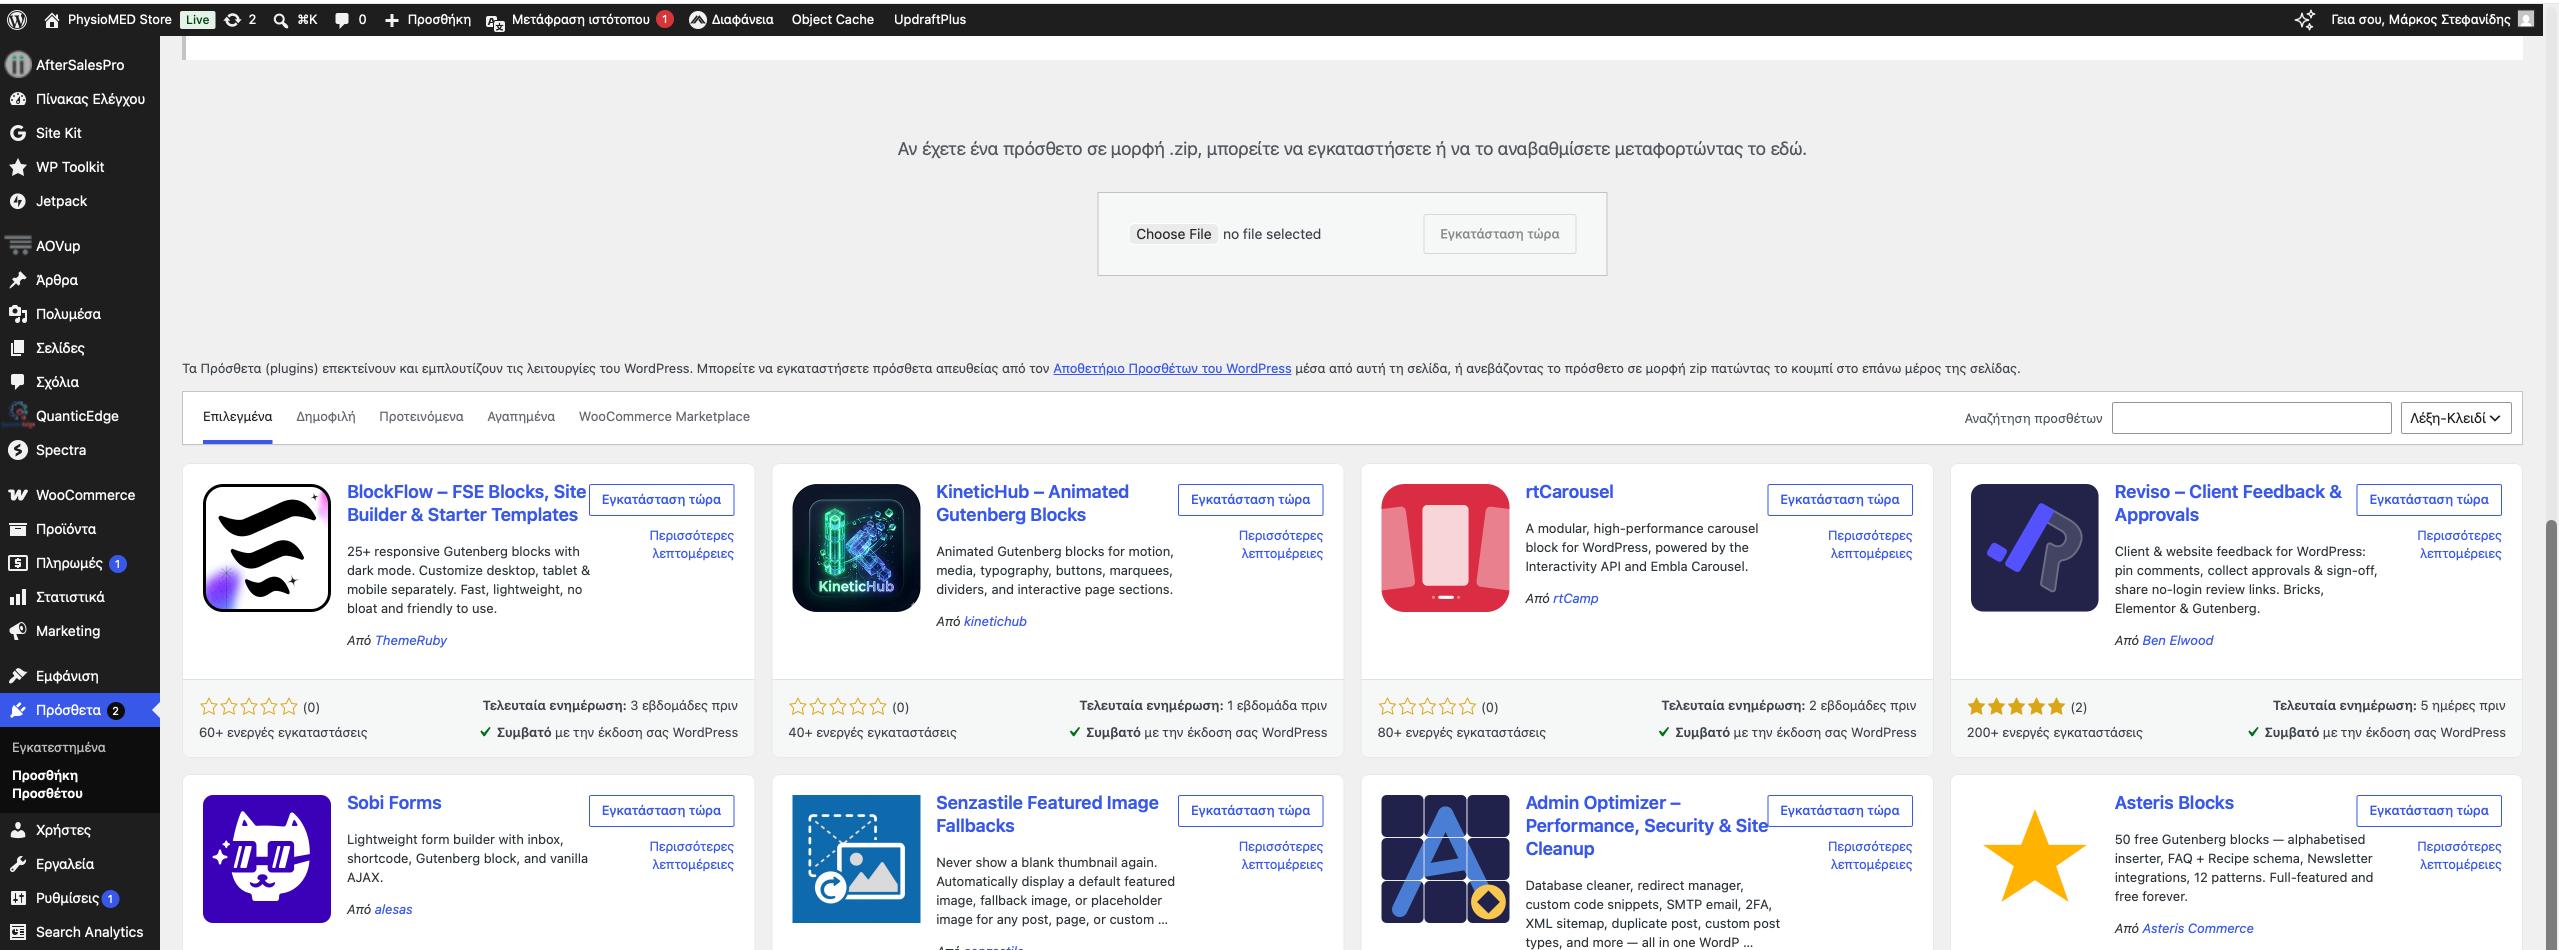Open Εμφάνιση brush icon
Screen dimensions: 2559x950
click(17, 676)
